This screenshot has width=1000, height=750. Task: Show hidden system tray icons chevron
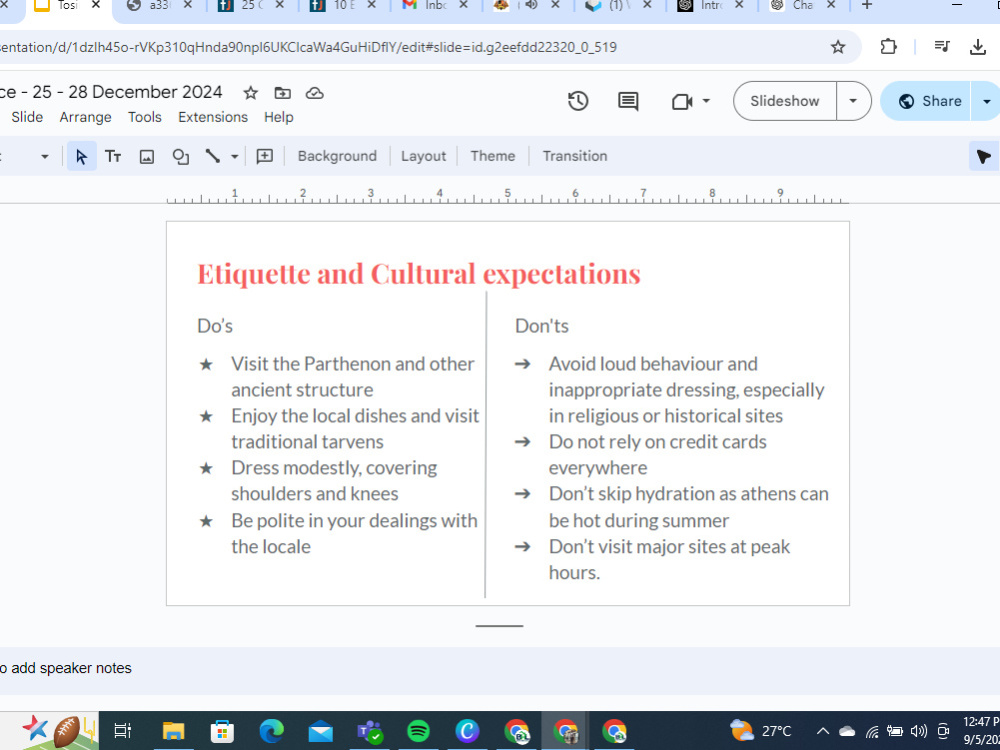823,731
